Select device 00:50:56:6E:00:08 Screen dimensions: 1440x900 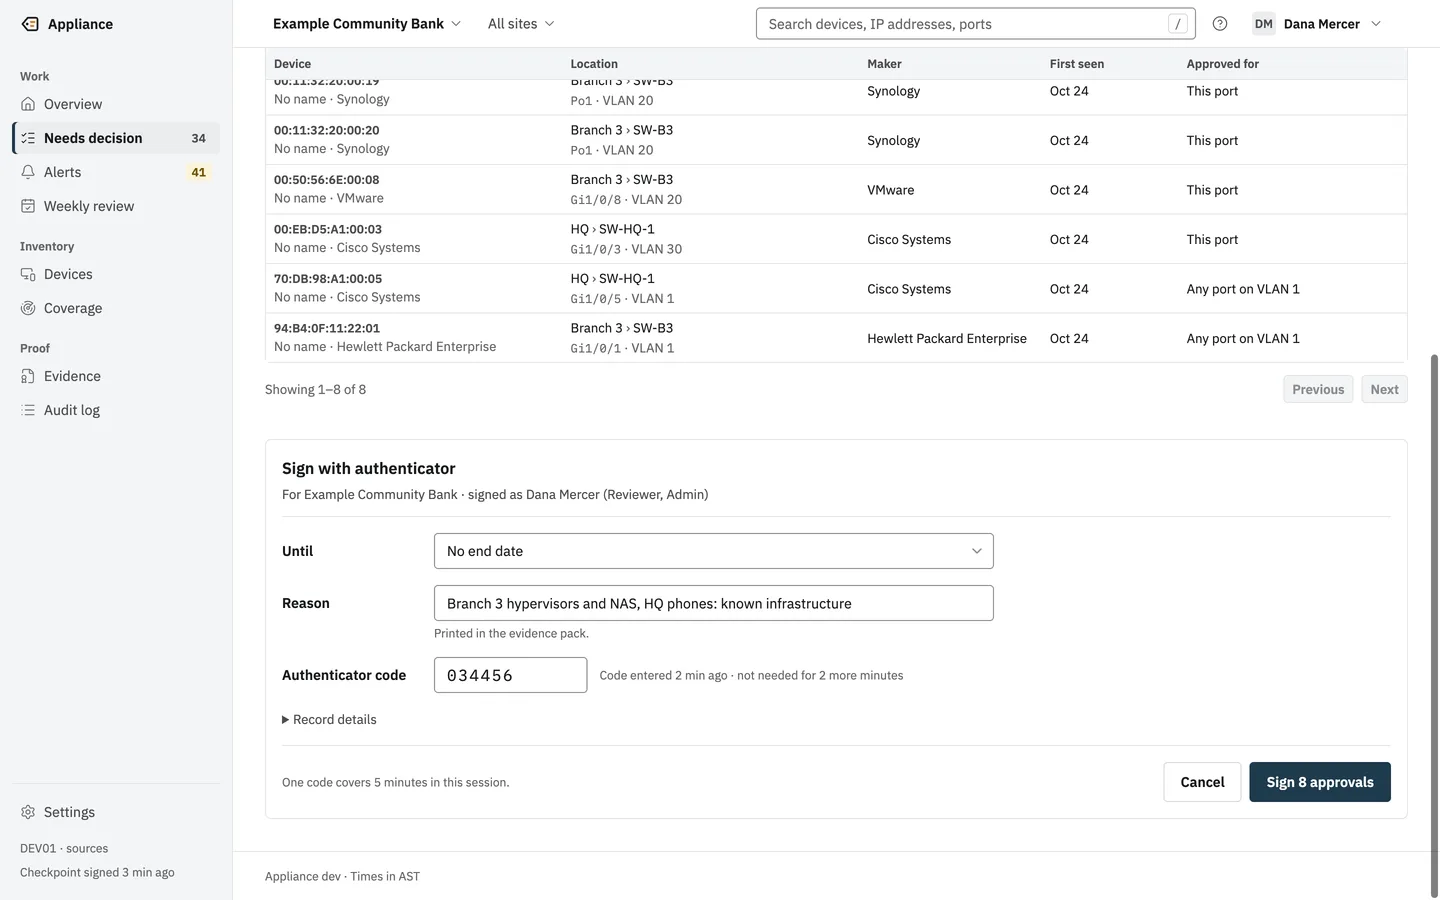pos(836,190)
